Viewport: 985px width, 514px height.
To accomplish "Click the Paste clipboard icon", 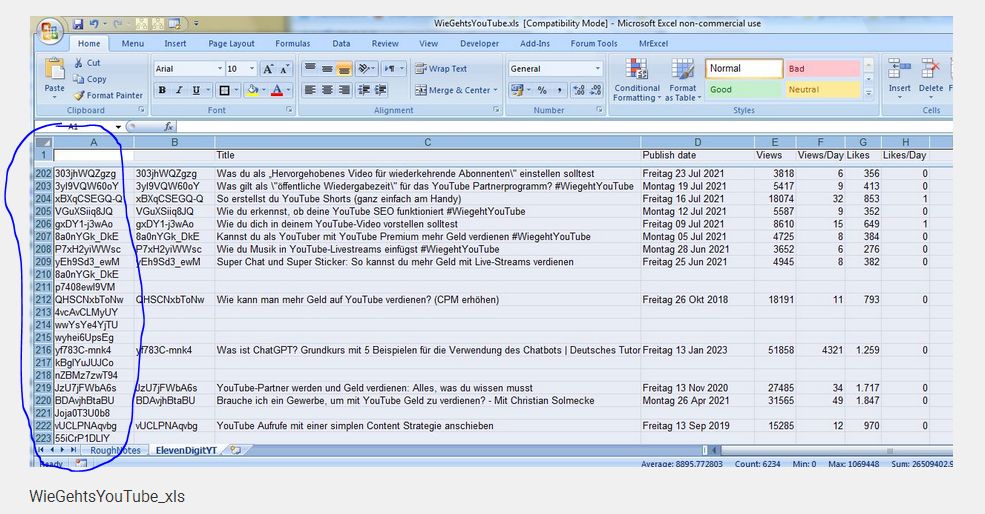I will (54, 69).
